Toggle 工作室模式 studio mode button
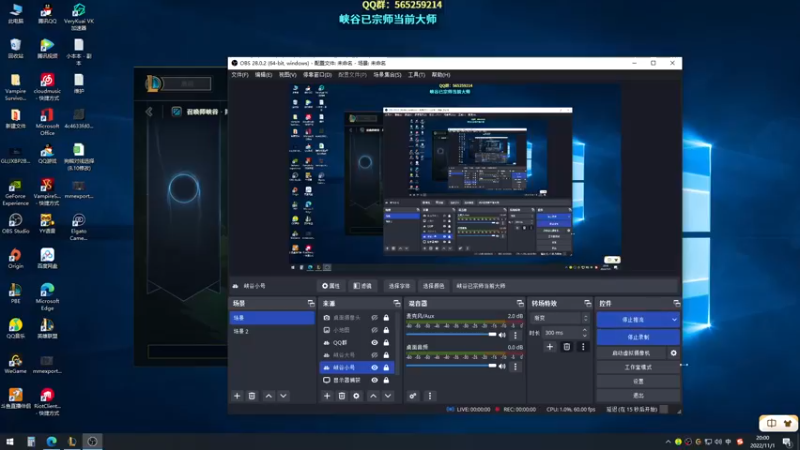 point(638,367)
